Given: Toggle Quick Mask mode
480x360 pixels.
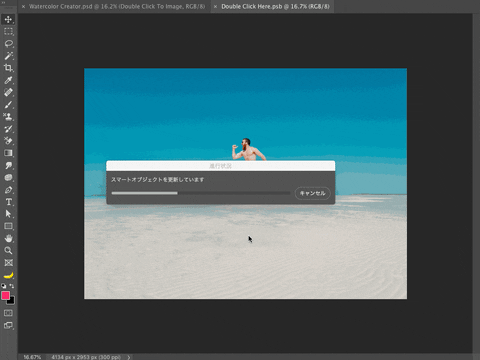Looking at the screenshot, I should coord(8,313).
